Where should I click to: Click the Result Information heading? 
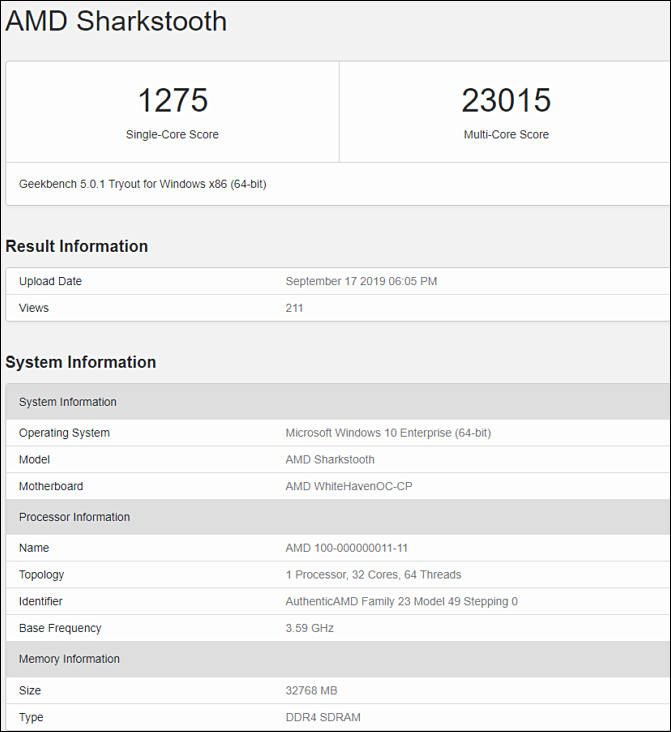[x=77, y=246]
